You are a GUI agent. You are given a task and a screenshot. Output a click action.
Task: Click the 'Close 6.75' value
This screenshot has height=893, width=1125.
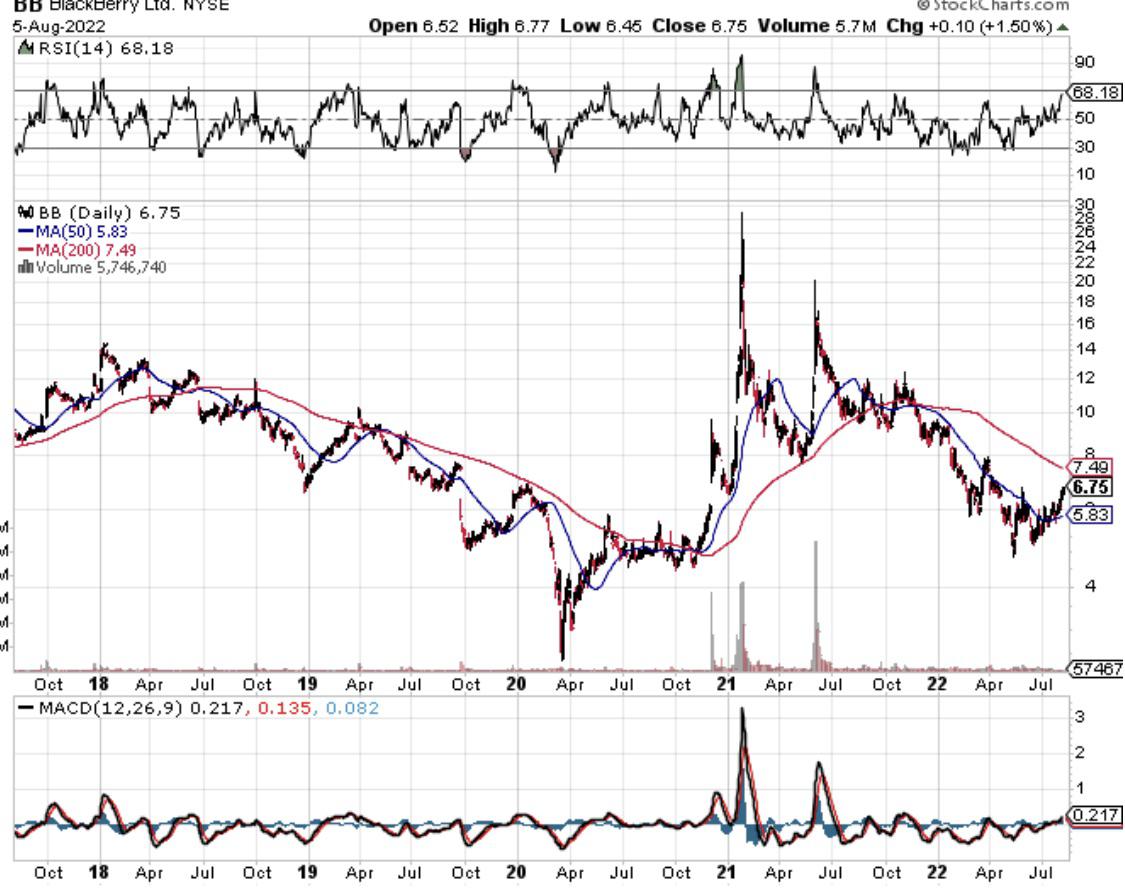[699, 26]
